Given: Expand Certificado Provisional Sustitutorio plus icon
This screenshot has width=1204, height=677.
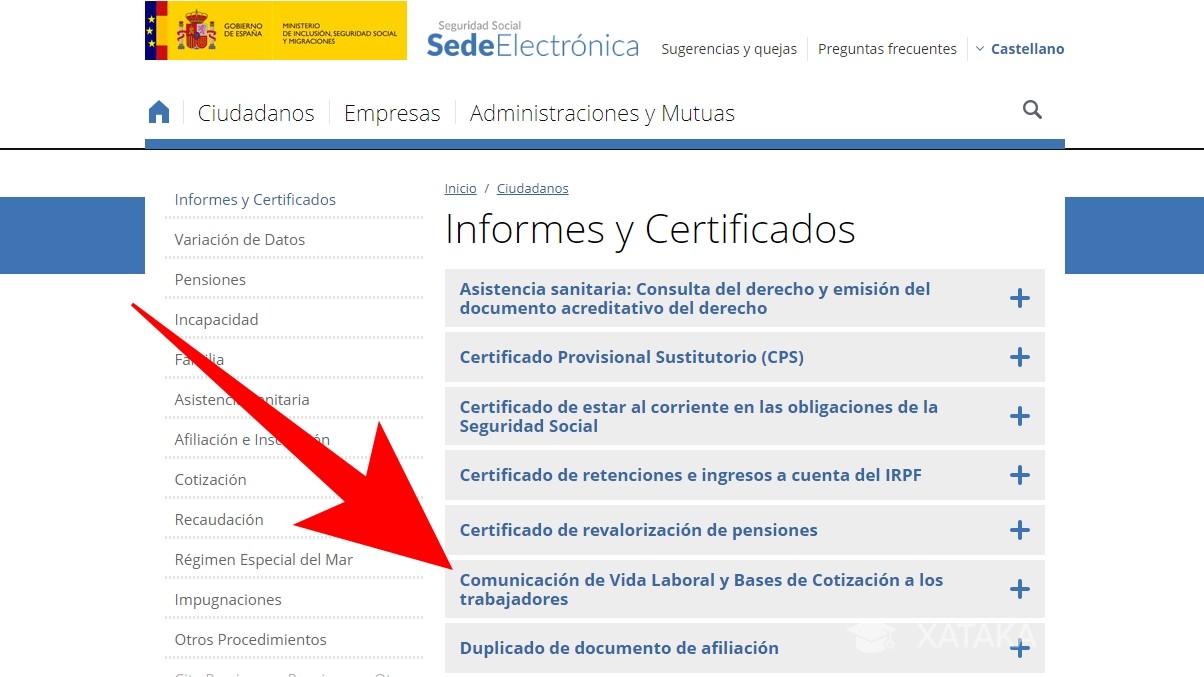Looking at the screenshot, I should click(1019, 357).
